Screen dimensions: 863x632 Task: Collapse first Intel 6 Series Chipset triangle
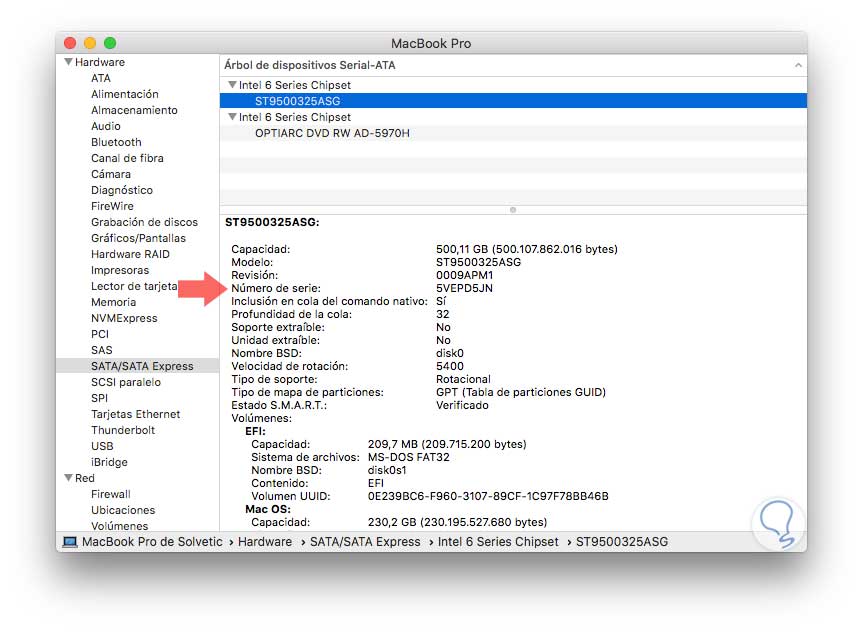[x=232, y=85]
